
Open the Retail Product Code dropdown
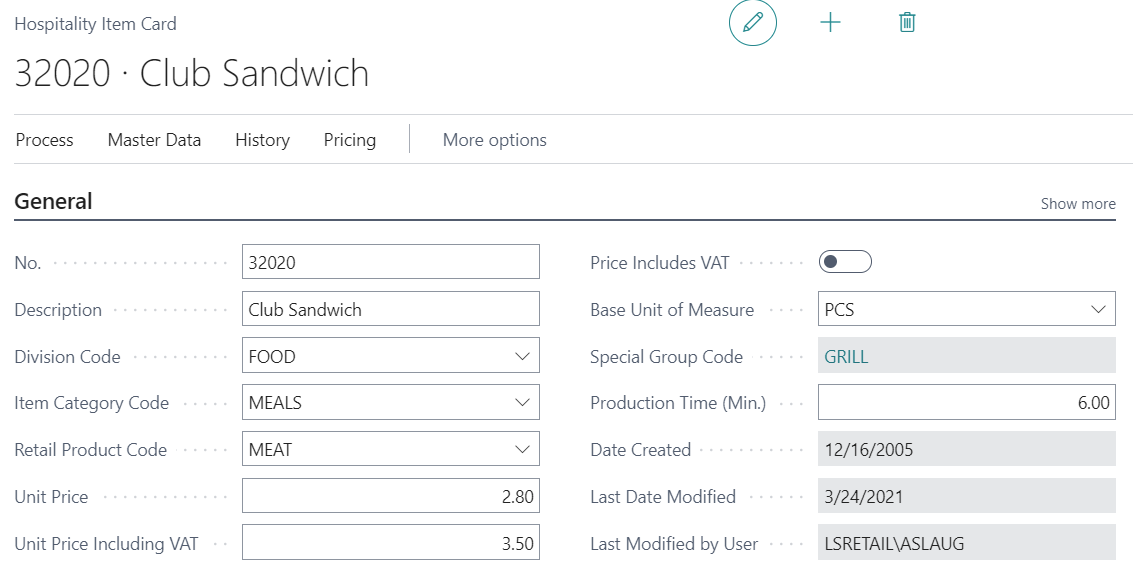521,450
